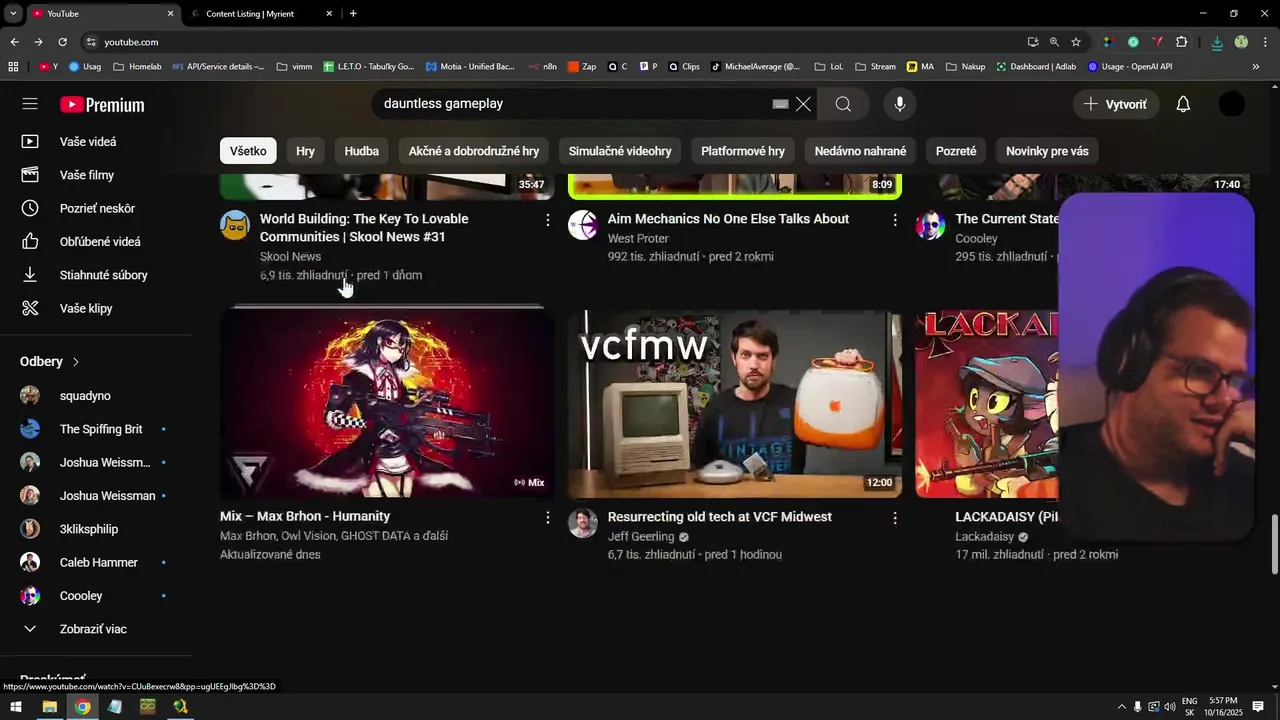Click the page vertical scrollbar thumb
Image resolution: width=1280 pixels, height=720 pixels.
tap(1274, 545)
